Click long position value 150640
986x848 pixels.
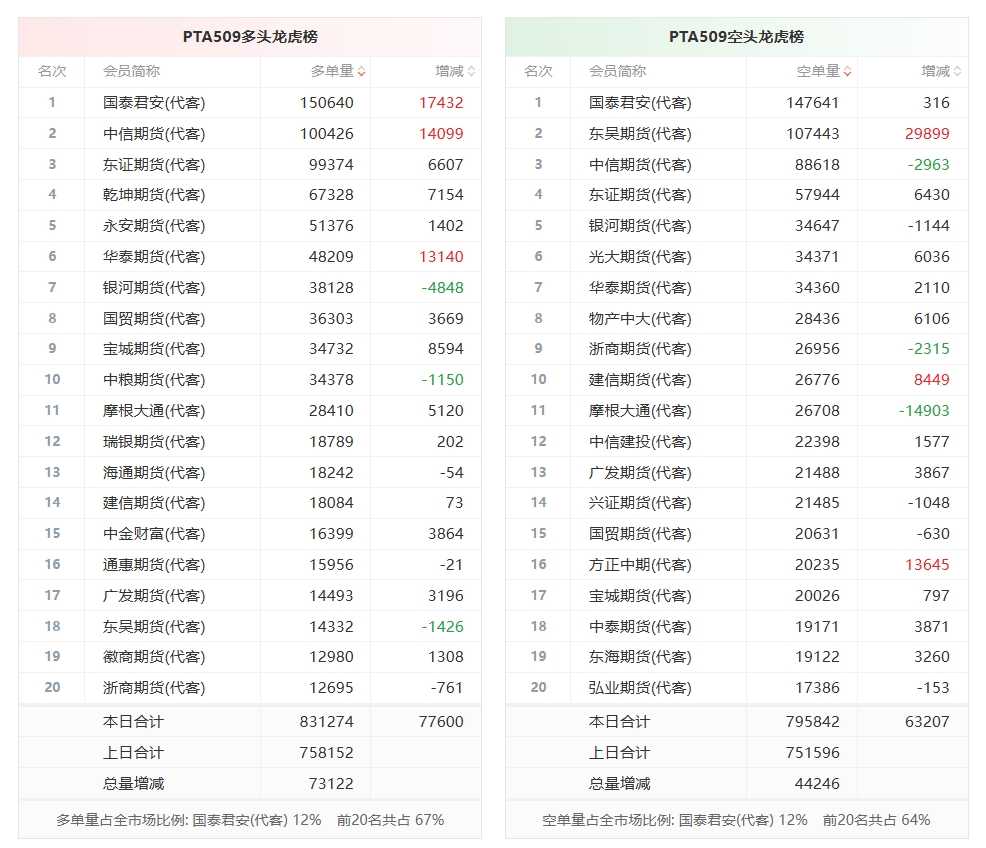click(x=326, y=102)
